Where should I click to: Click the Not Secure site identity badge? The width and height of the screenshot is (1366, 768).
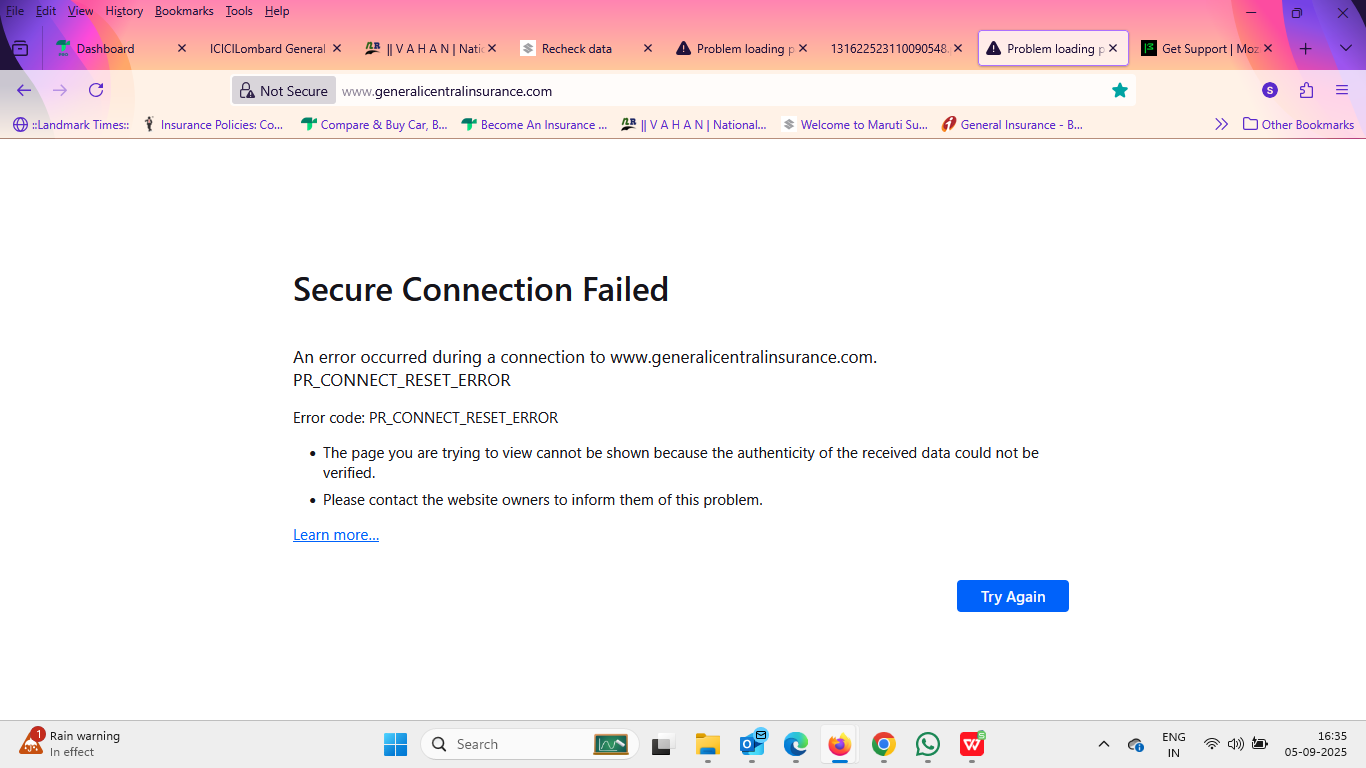tap(284, 91)
